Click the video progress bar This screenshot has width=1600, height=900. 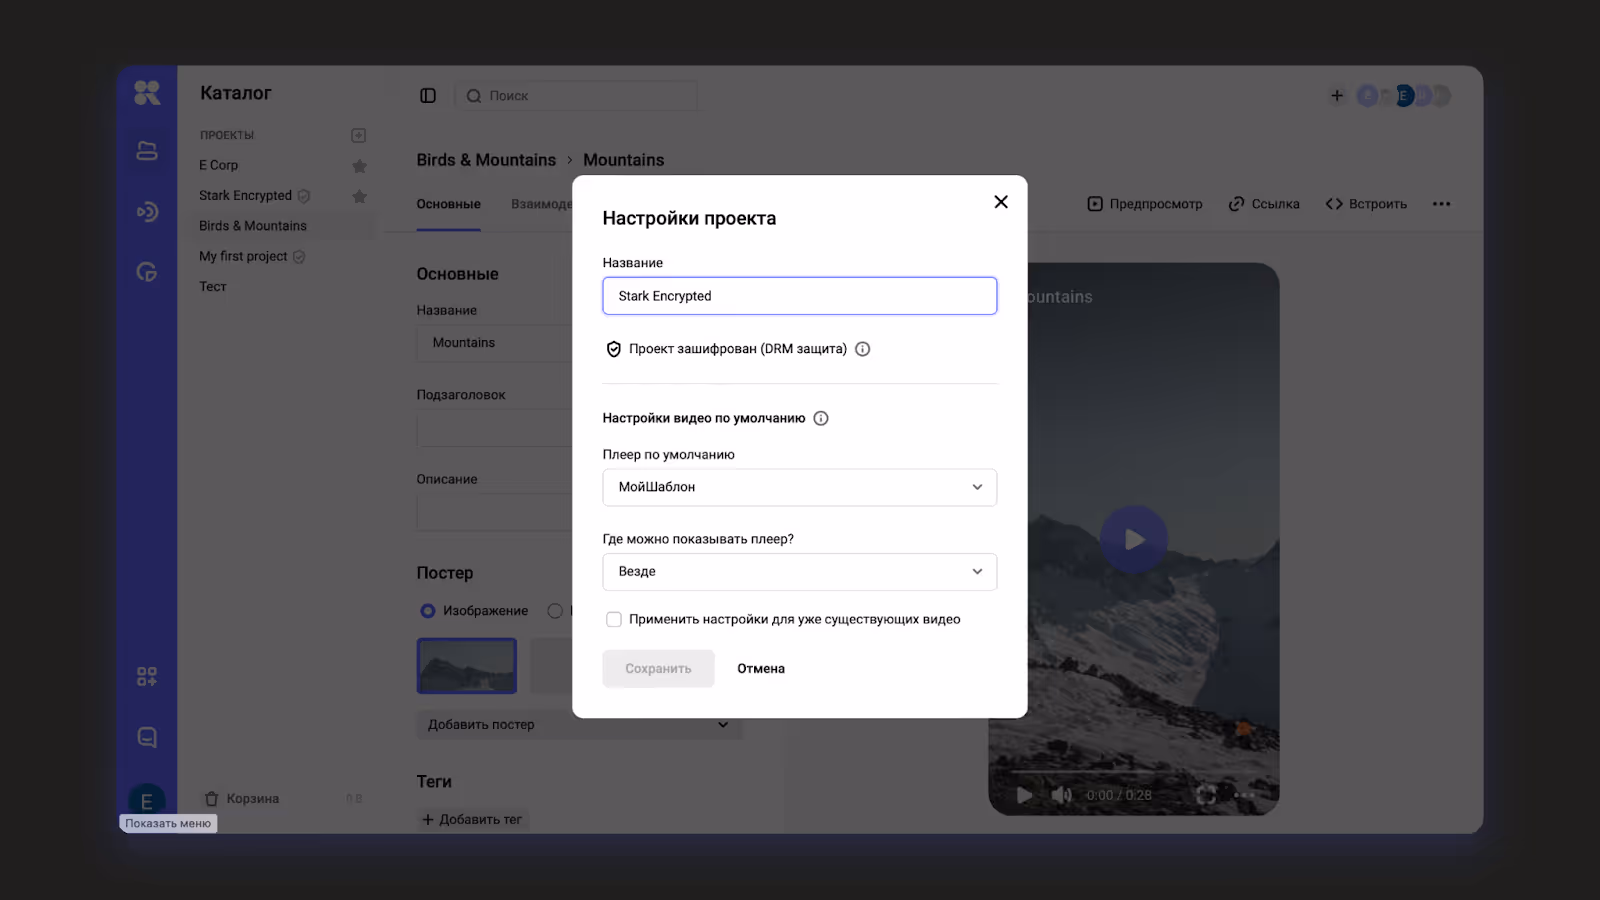[x=1133, y=774]
